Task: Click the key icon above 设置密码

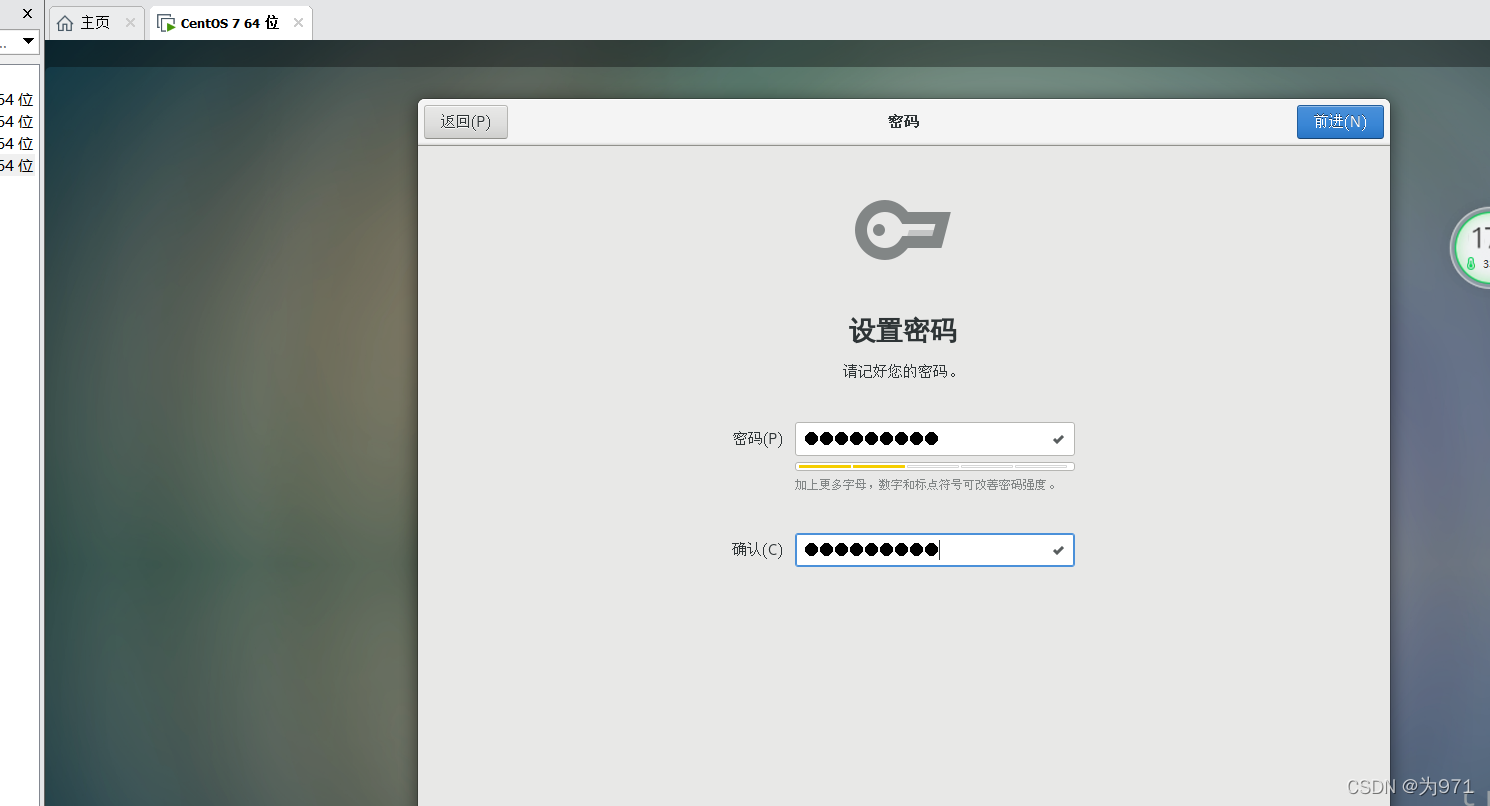Action: pyautogui.click(x=902, y=230)
